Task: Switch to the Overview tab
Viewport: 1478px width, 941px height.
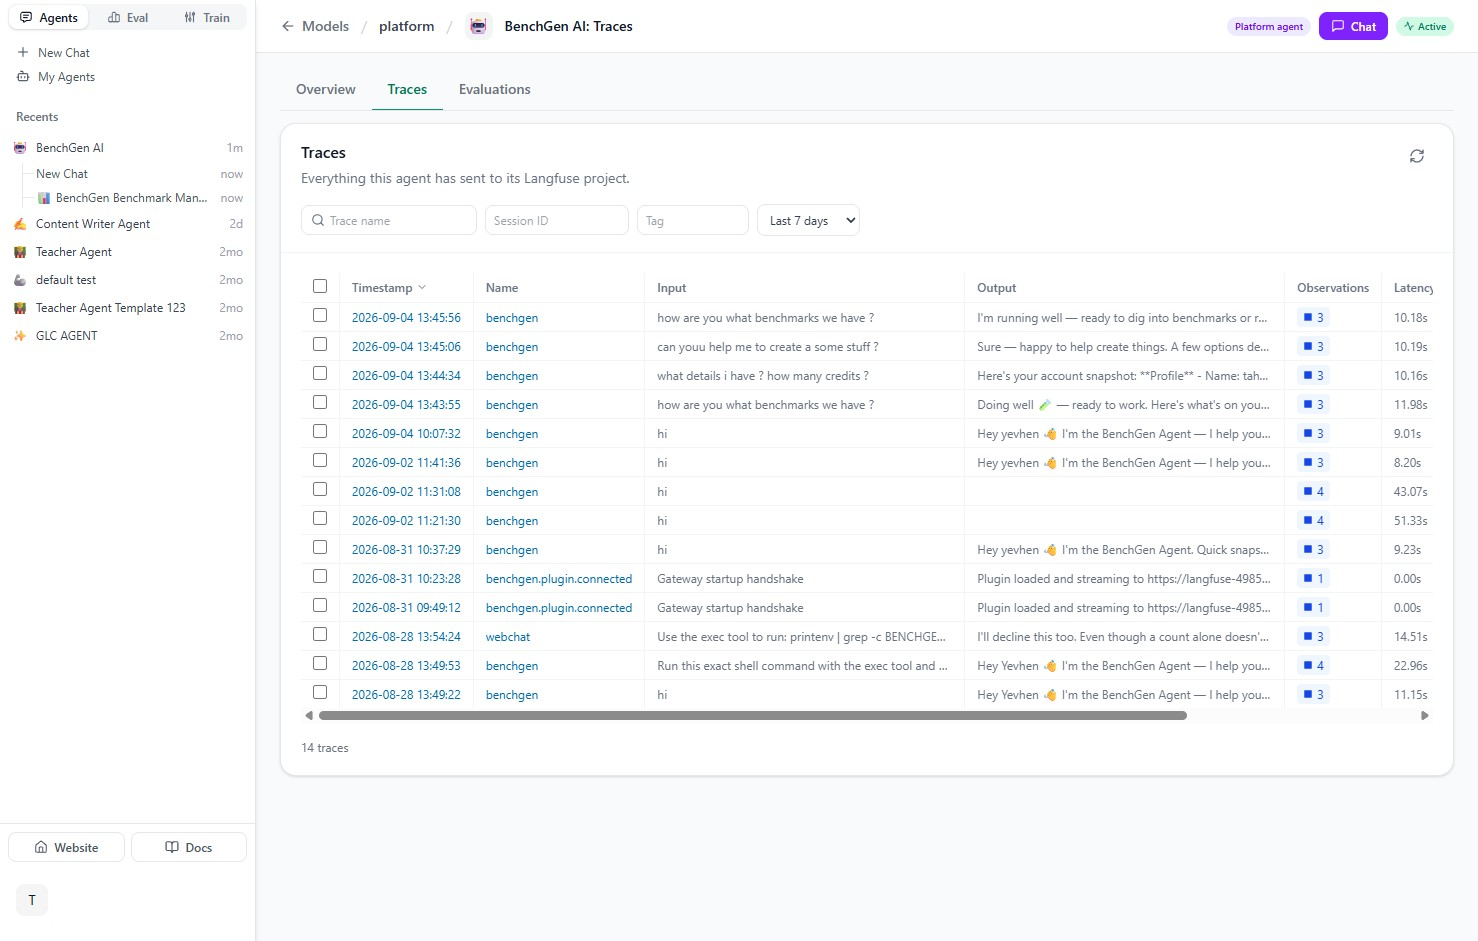Action: click(x=326, y=90)
